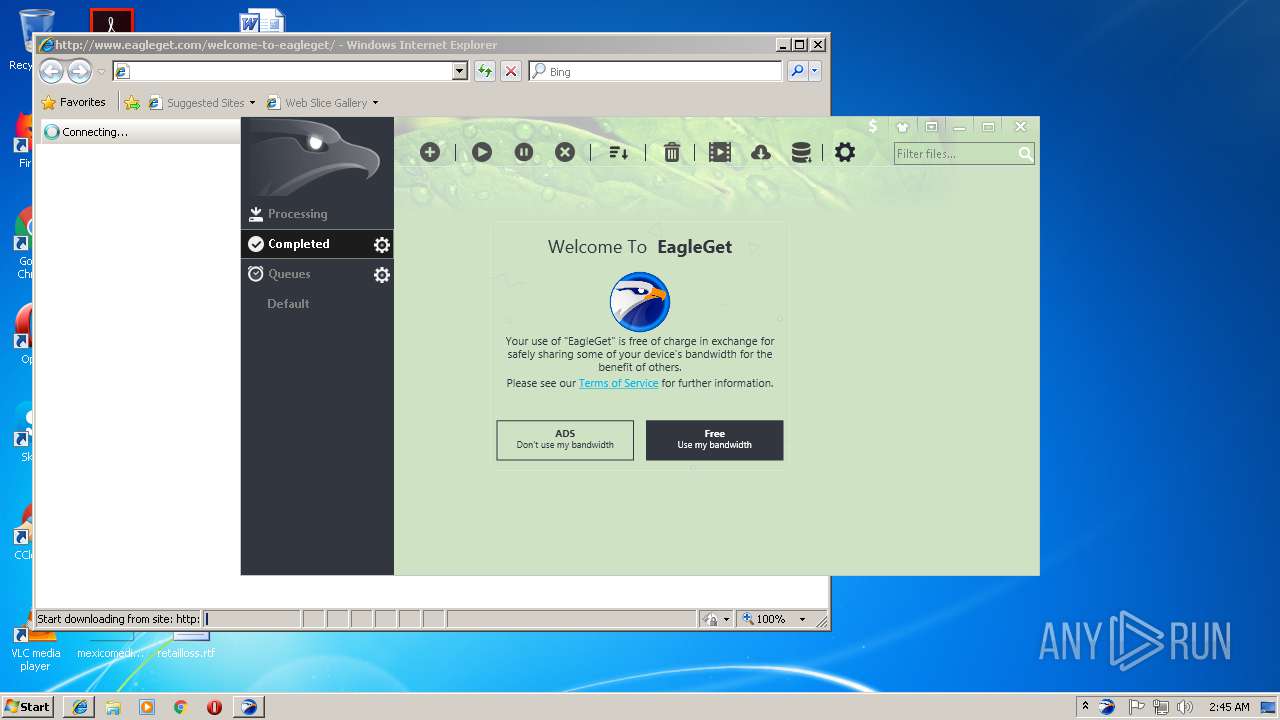Screen dimensions: 1280x720
Task: Open Internet Explorer from the taskbar
Action: coord(80,706)
